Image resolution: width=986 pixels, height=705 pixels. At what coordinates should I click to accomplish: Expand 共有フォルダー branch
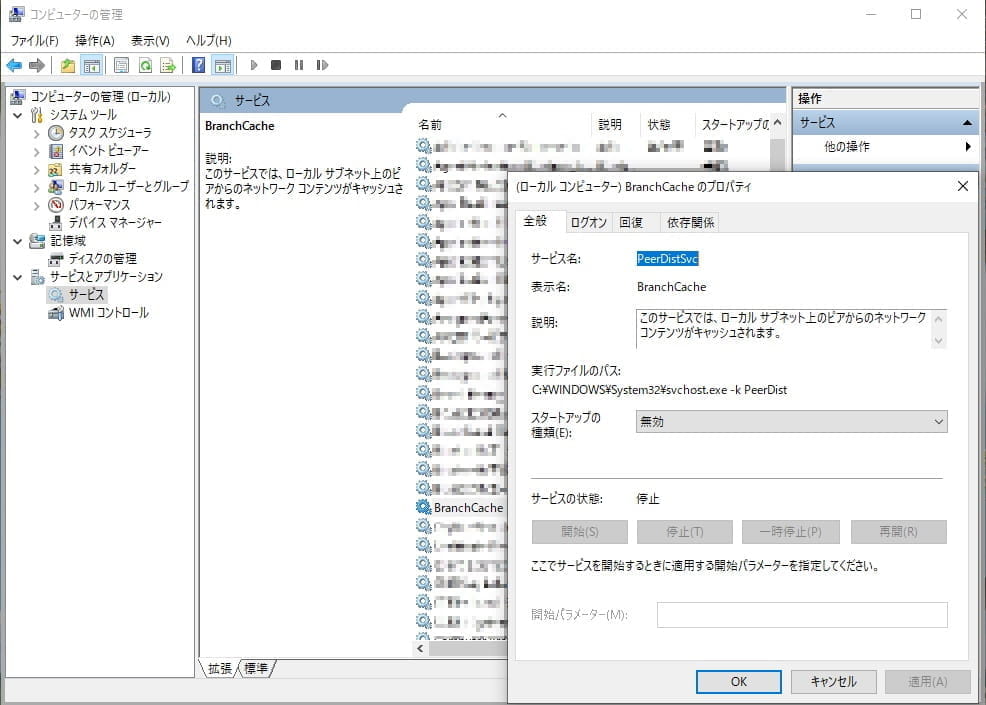coord(36,170)
